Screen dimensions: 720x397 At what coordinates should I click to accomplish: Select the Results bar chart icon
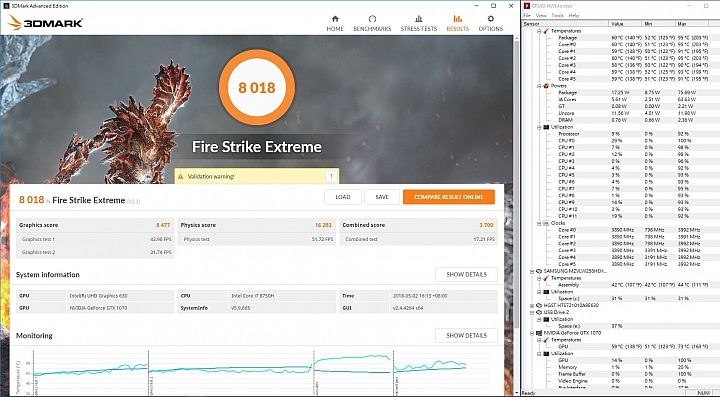457,19
